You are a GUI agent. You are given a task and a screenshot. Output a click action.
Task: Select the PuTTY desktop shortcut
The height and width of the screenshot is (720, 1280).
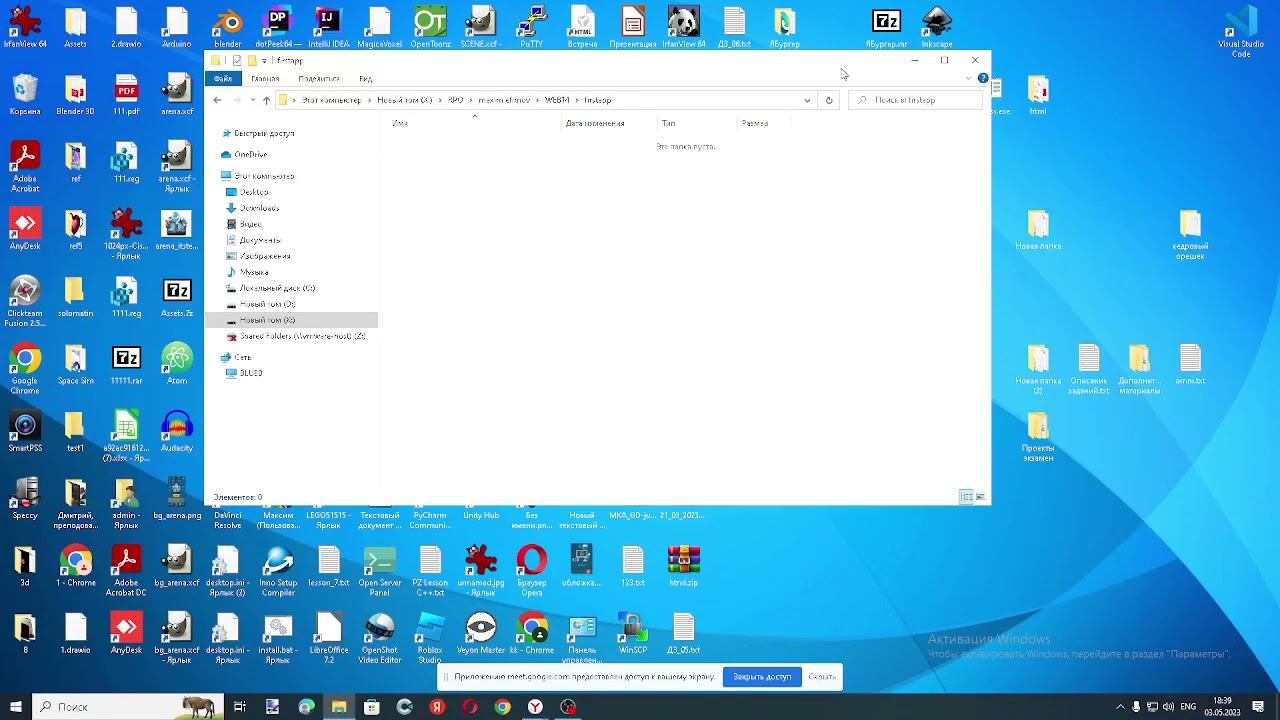[531, 27]
